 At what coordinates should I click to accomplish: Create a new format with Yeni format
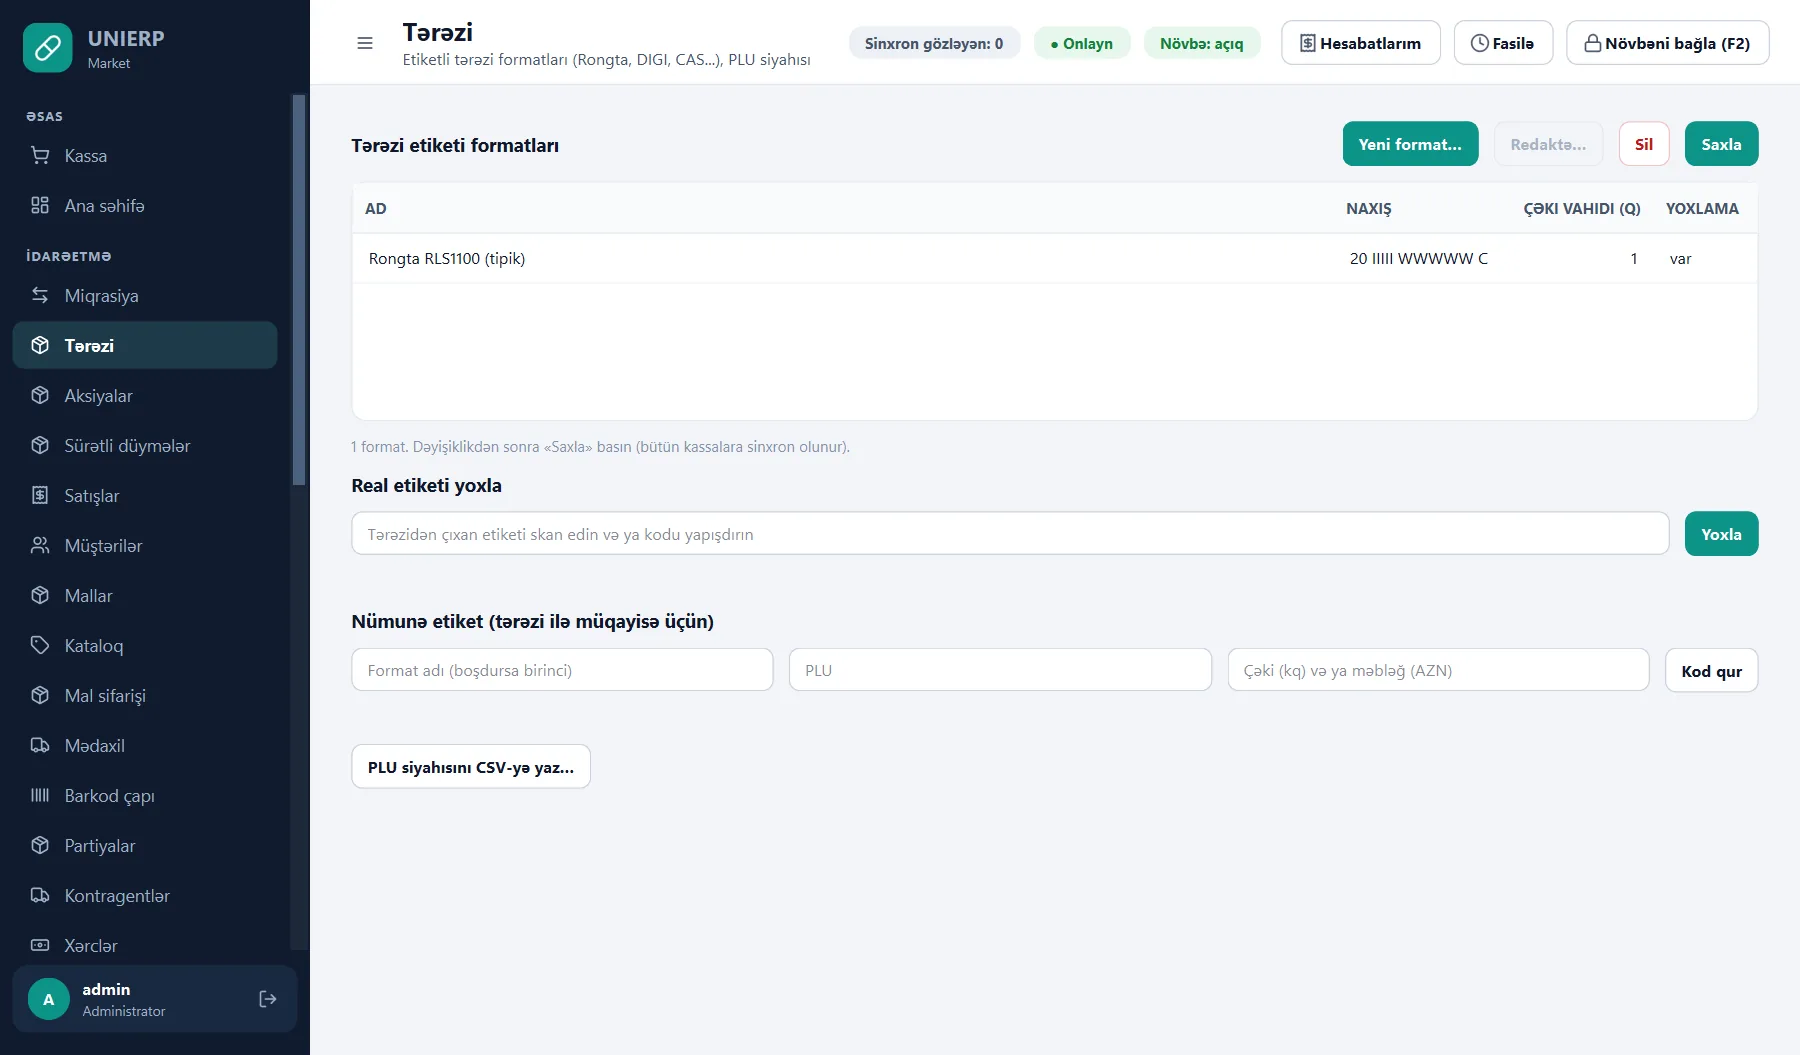tap(1410, 144)
